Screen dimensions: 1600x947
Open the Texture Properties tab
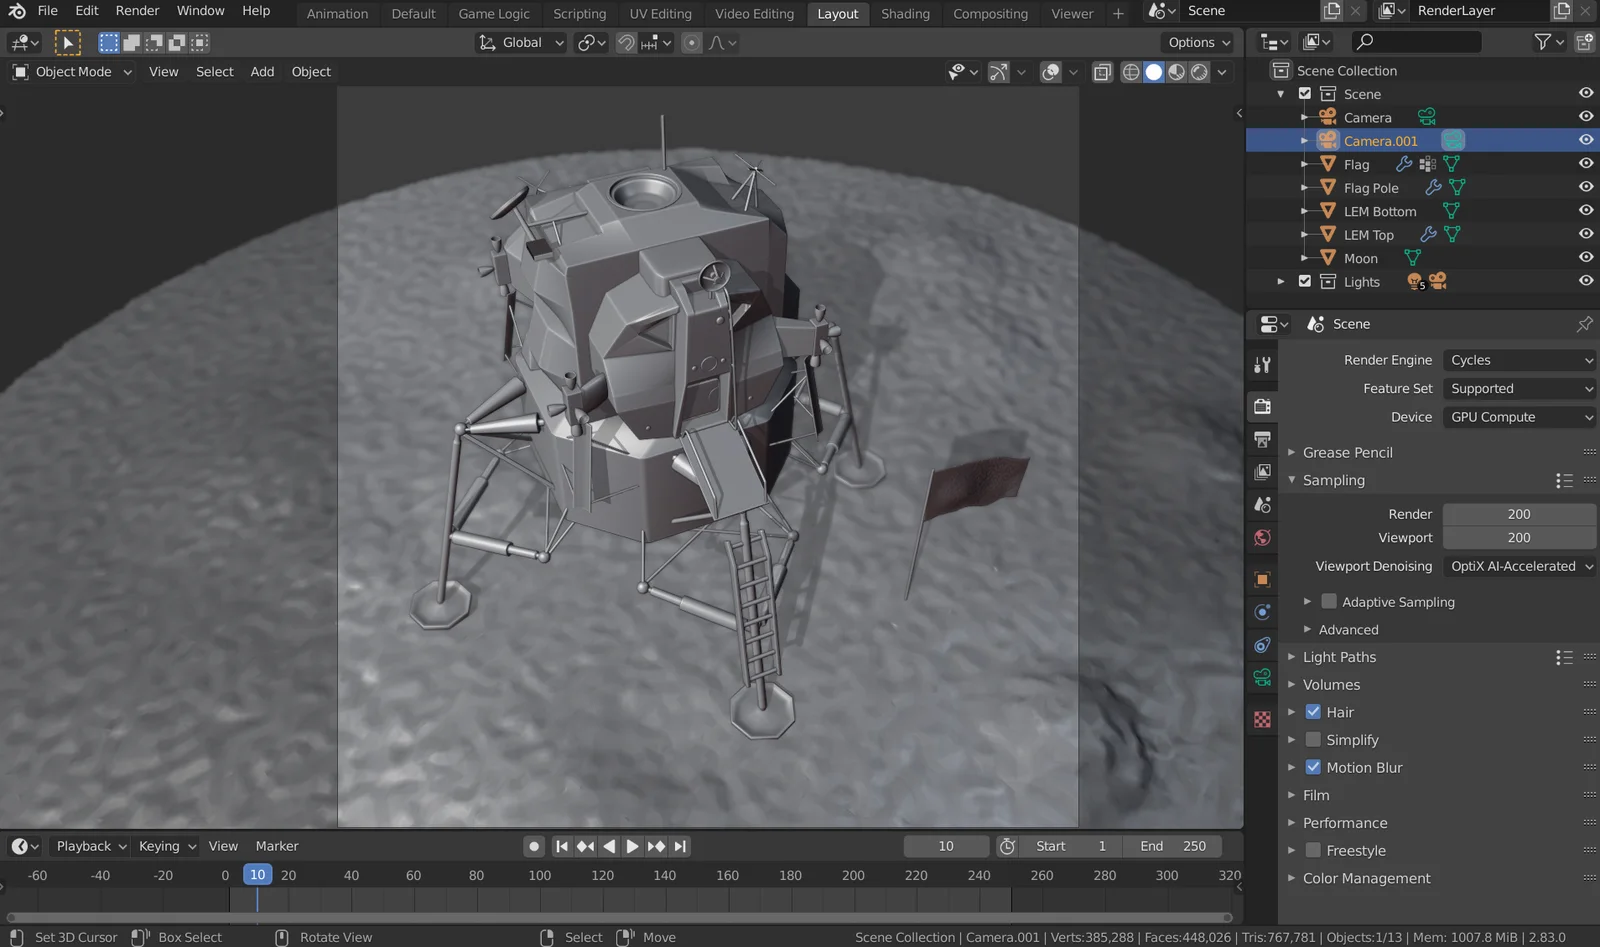[1262, 719]
